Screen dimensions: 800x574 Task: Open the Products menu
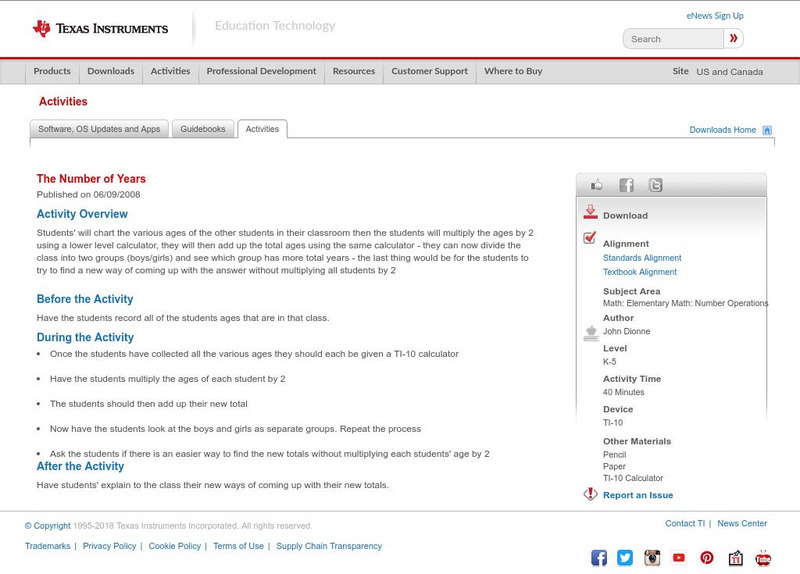coord(52,71)
